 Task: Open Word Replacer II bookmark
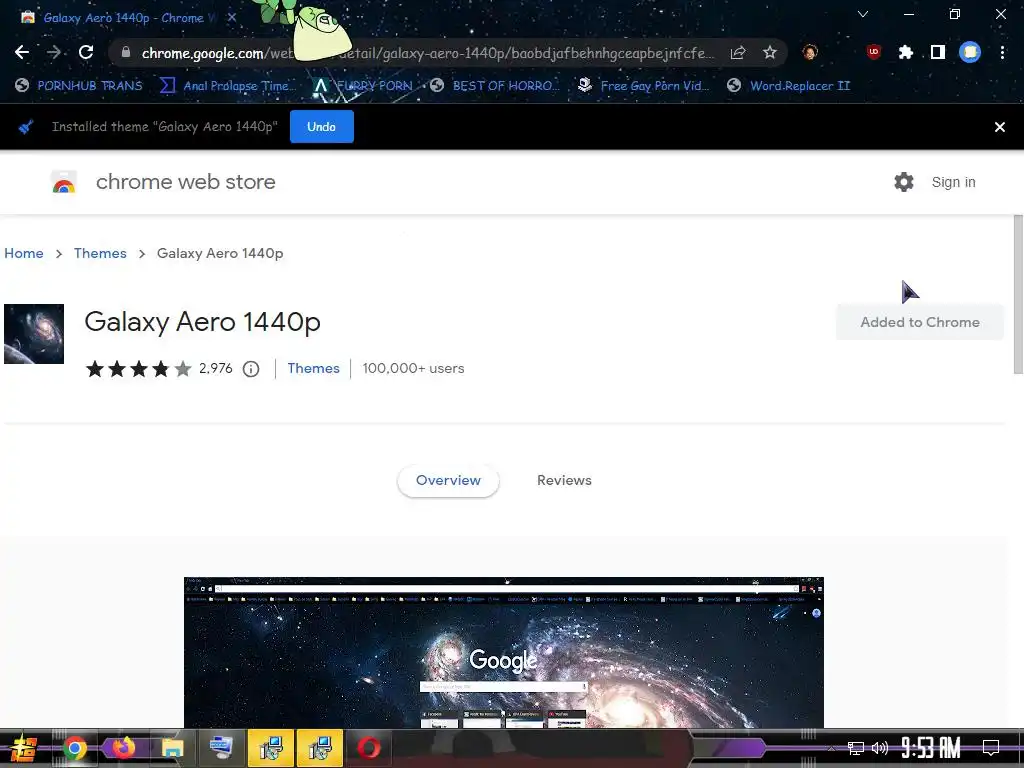coord(788,86)
